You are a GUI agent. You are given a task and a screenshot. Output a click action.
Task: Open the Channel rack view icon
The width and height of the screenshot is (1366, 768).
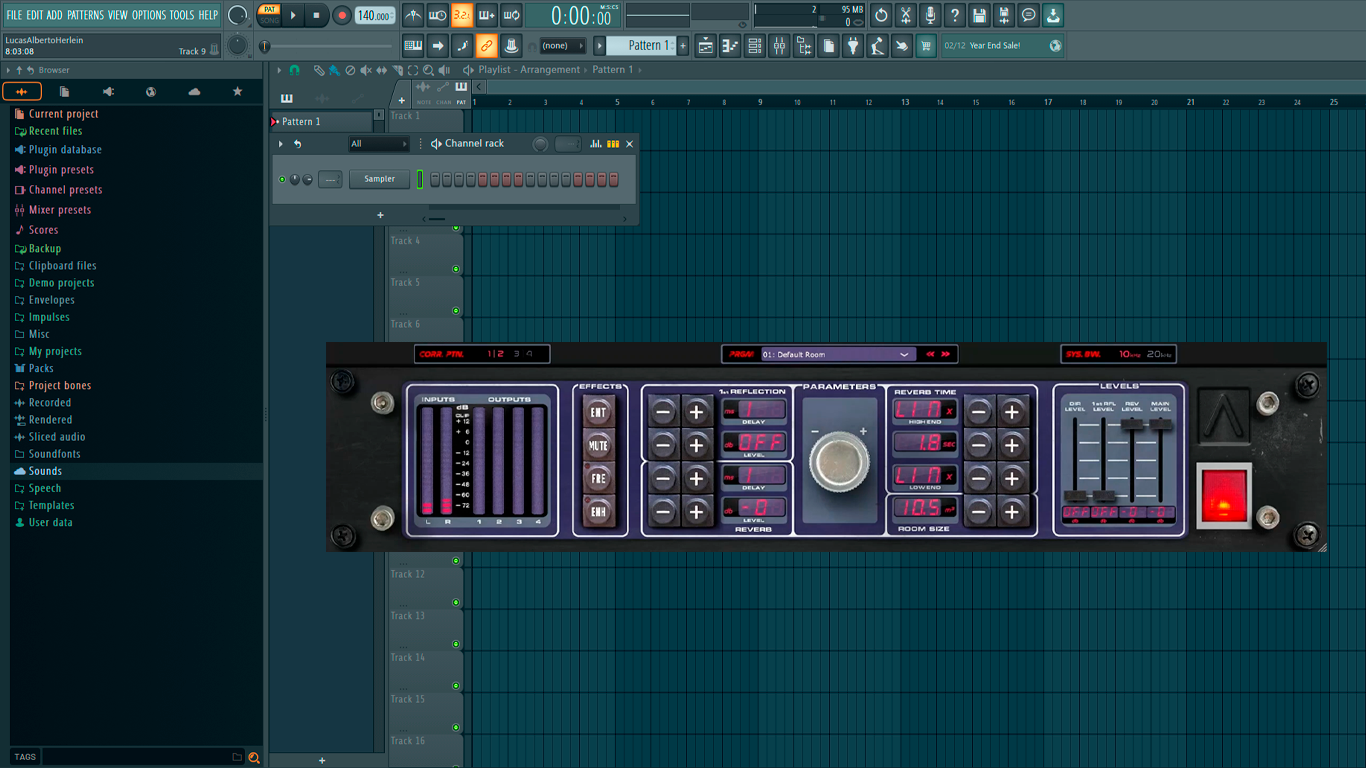point(755,45)
